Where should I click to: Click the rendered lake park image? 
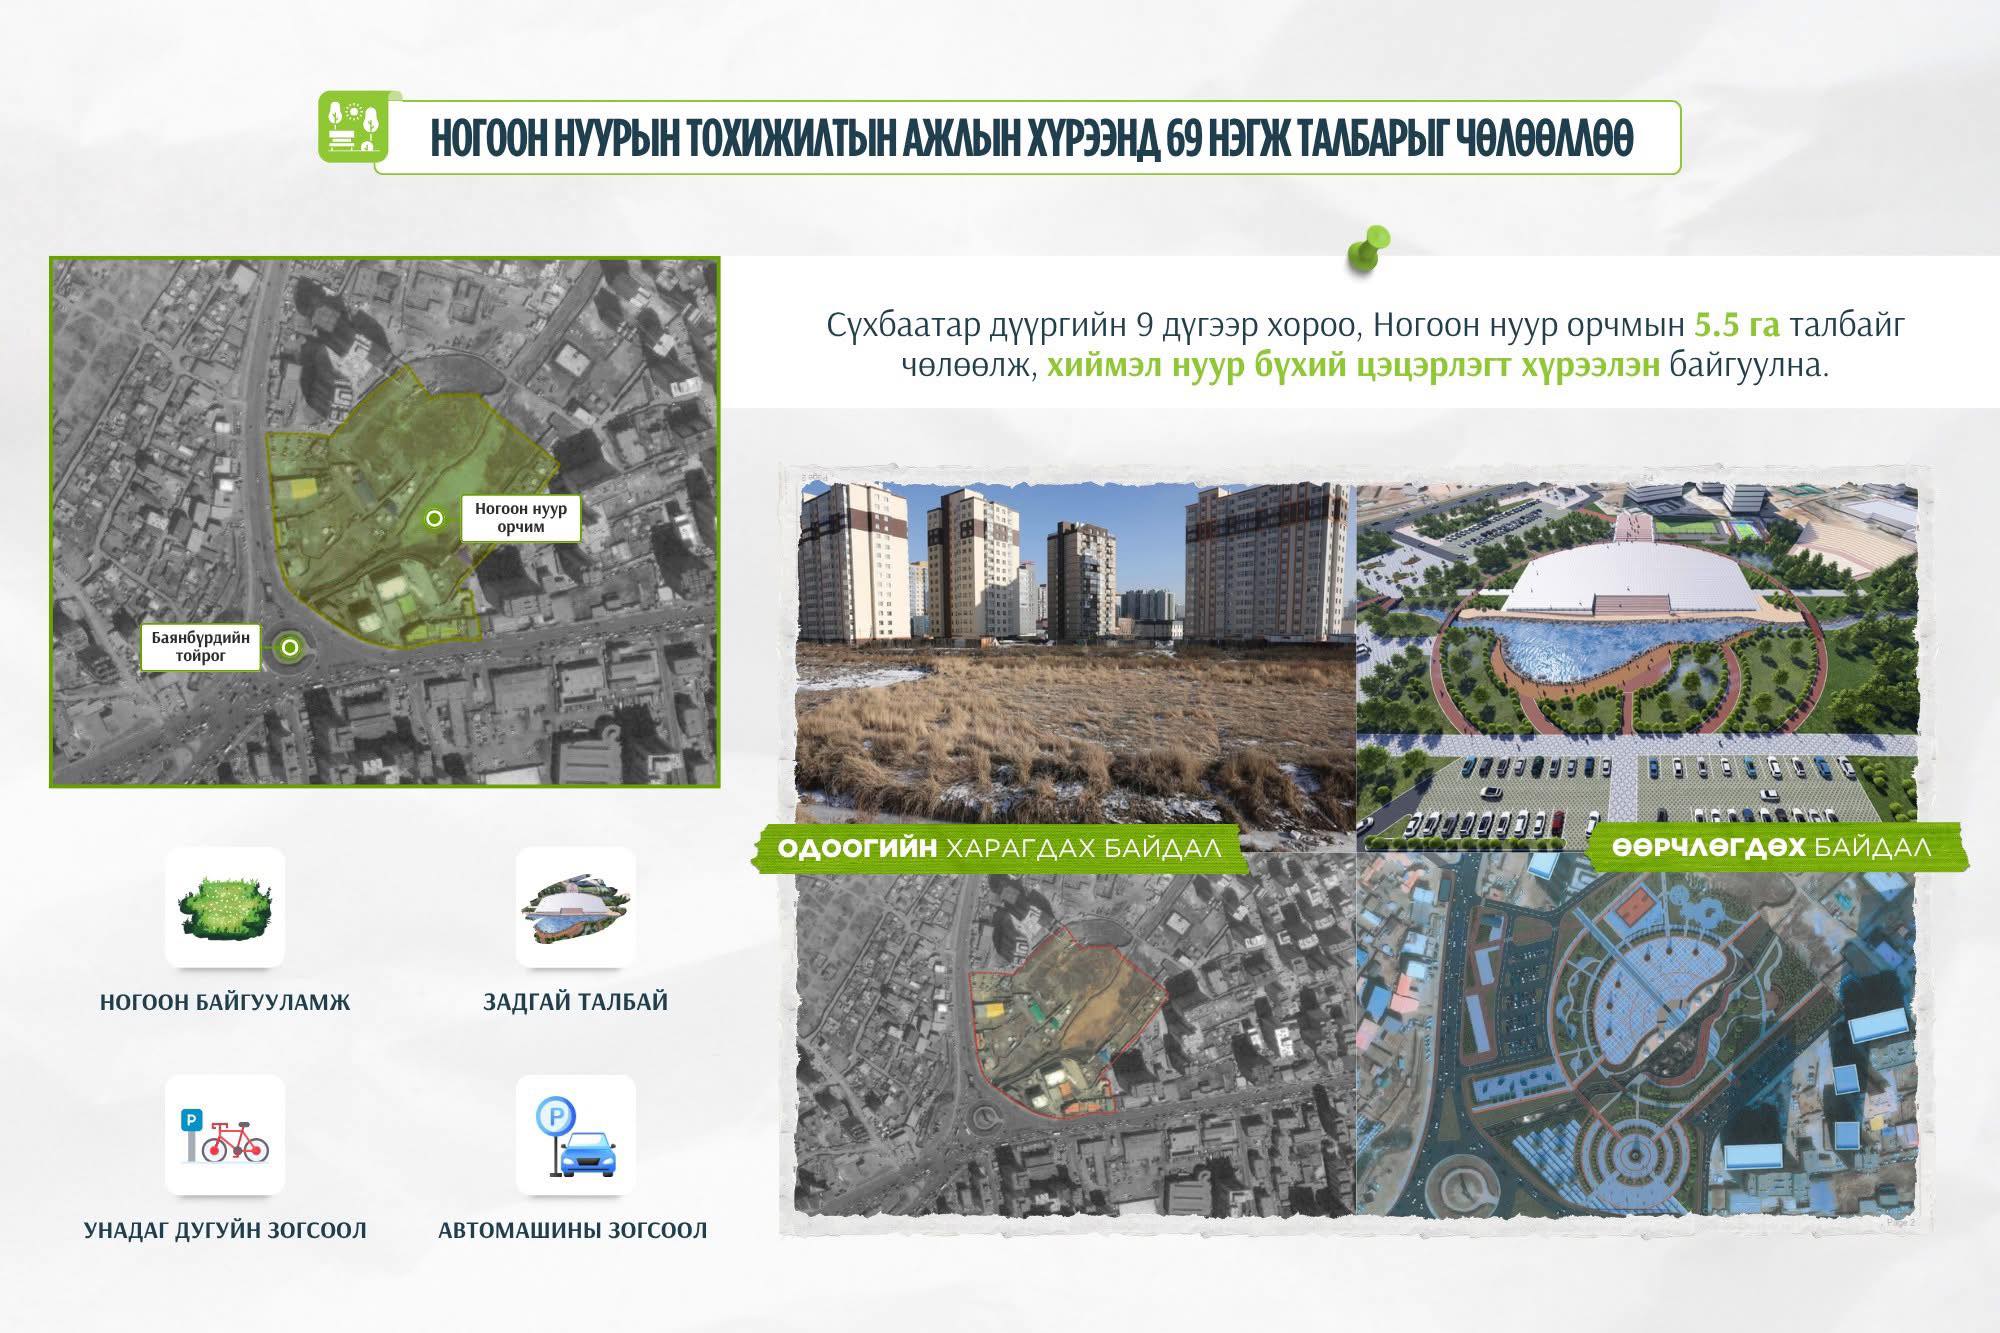(1636, 640)
